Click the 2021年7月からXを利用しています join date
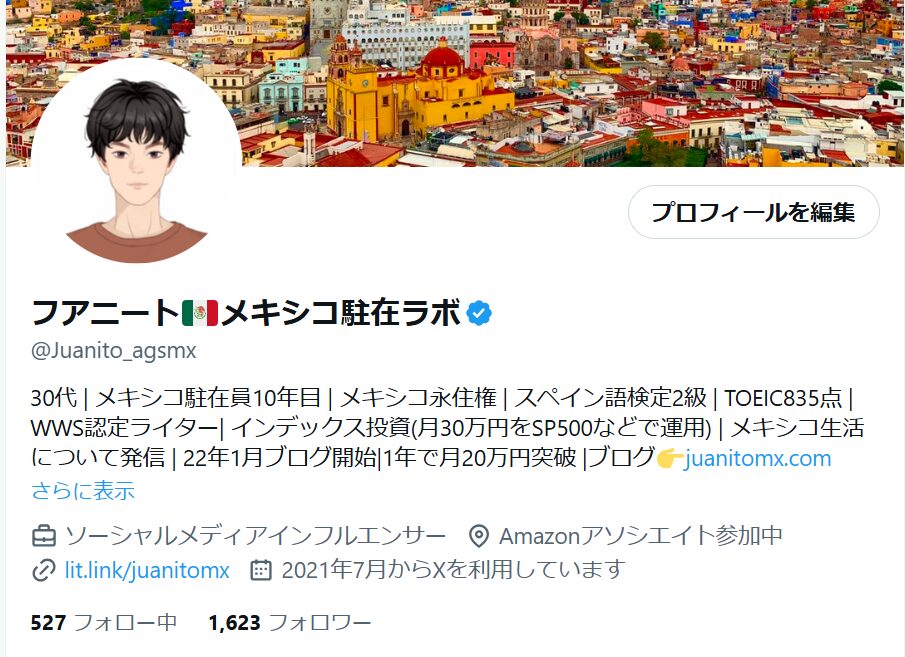This screenshot has height=657, width=905. (454, 570)
